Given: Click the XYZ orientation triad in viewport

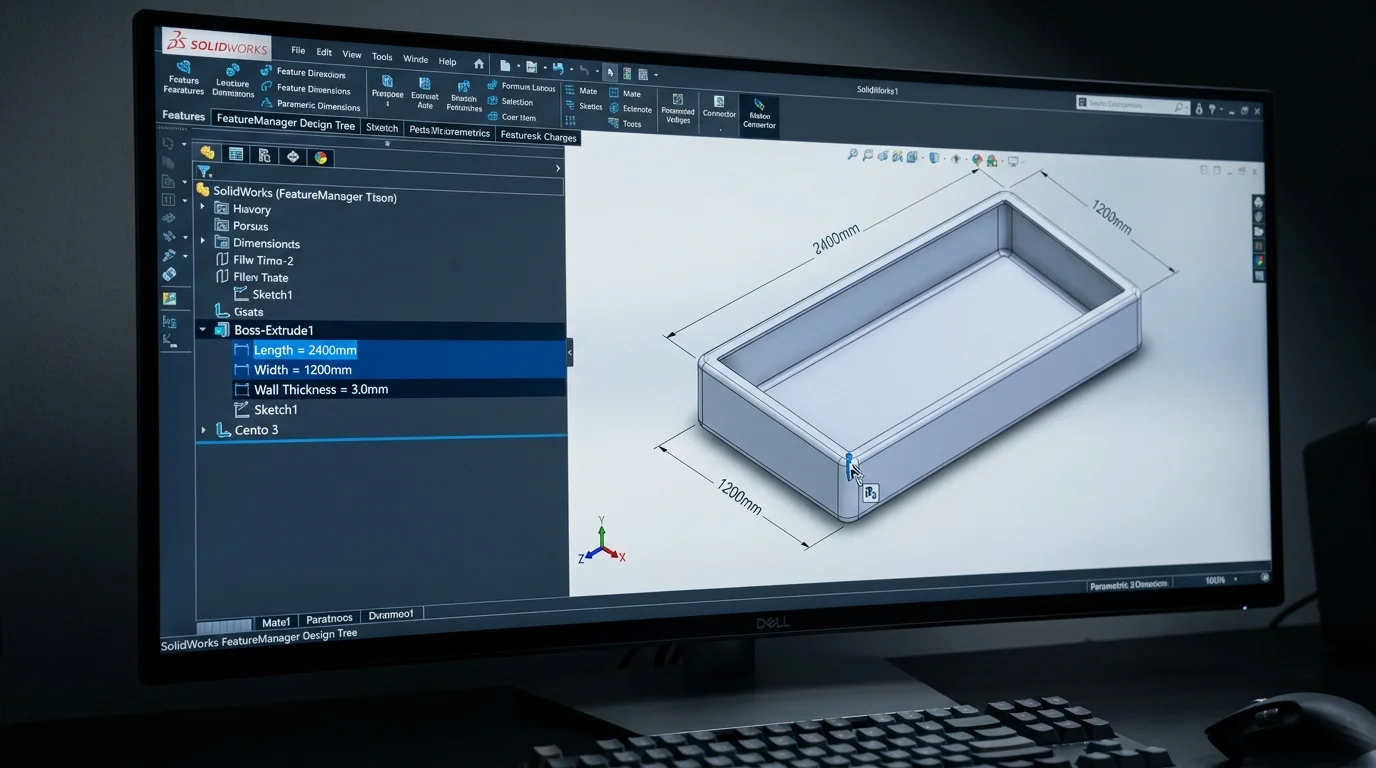Looking at the screenshot, I should click(x=602, y=541).
